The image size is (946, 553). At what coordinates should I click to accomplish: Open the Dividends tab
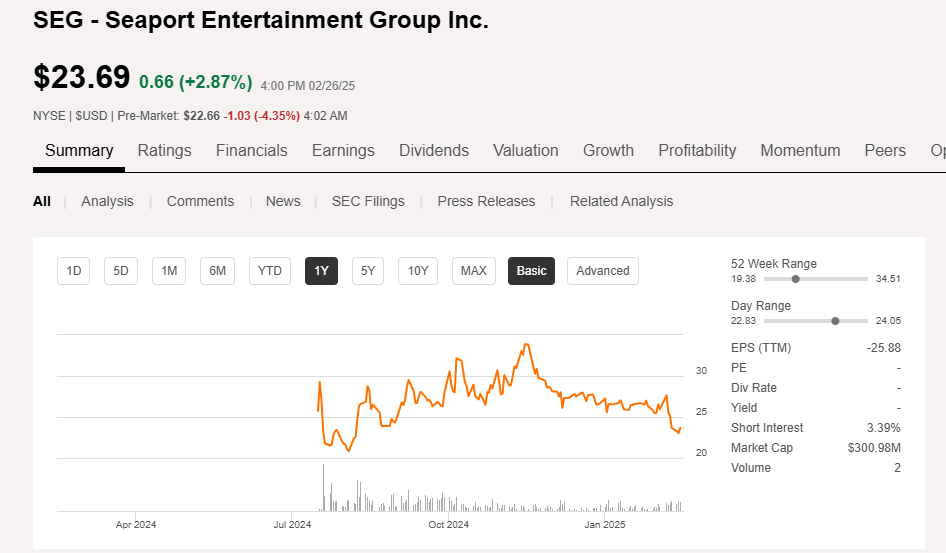pos(434,151)
